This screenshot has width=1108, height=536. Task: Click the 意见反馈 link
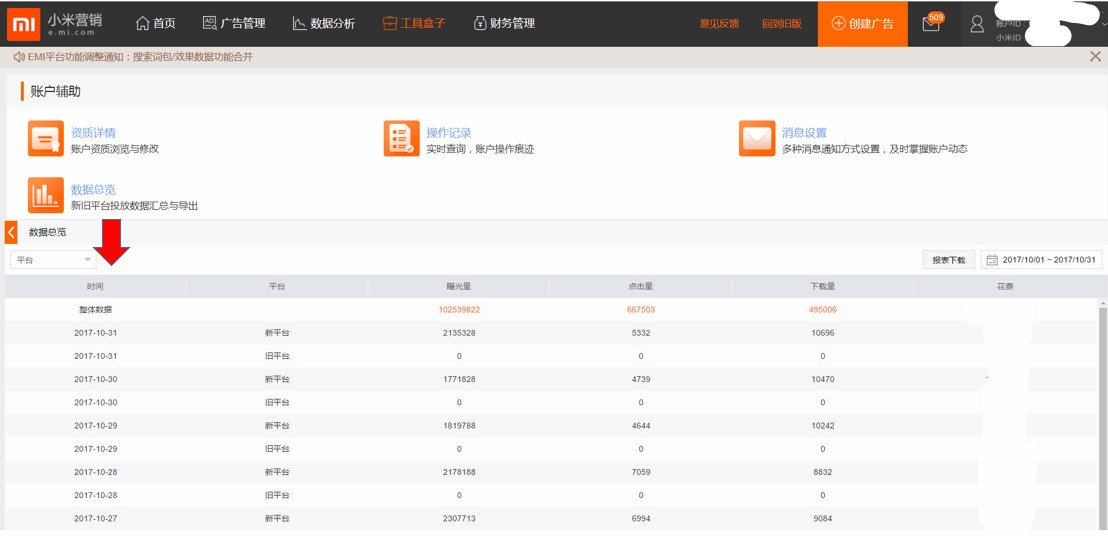click(x=719, y=24)
